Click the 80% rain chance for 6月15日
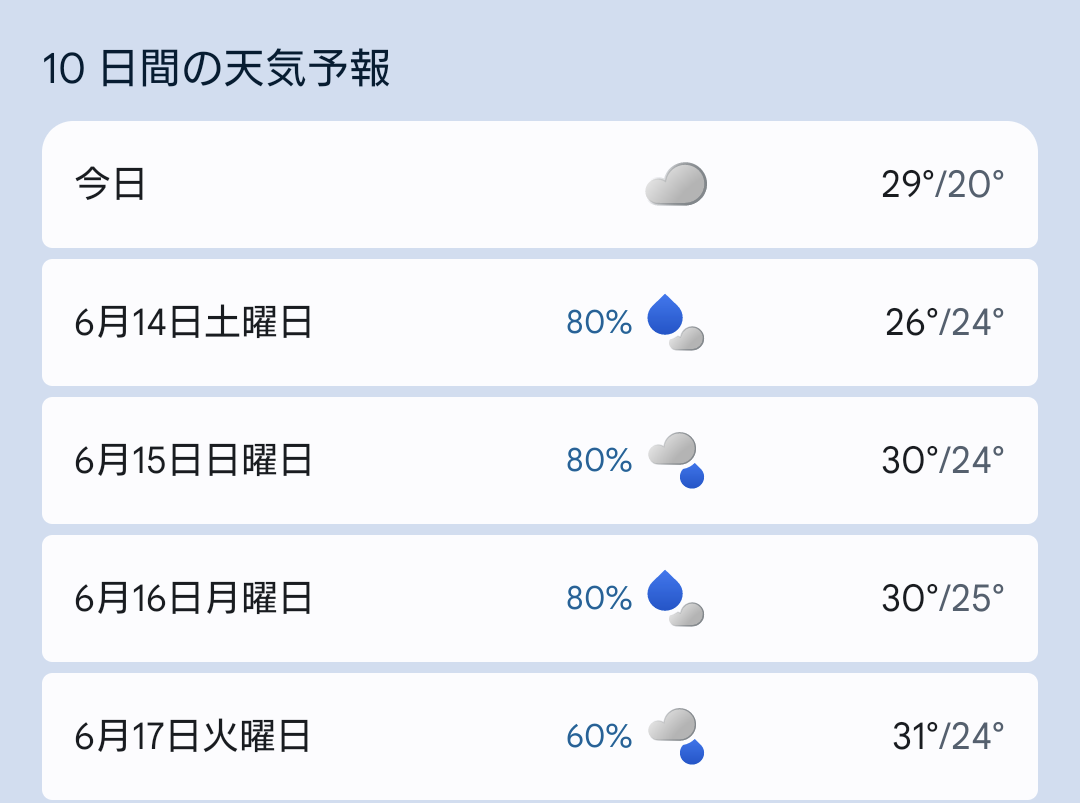Viewport: 1080px width, 803px height. click(599, 461)
